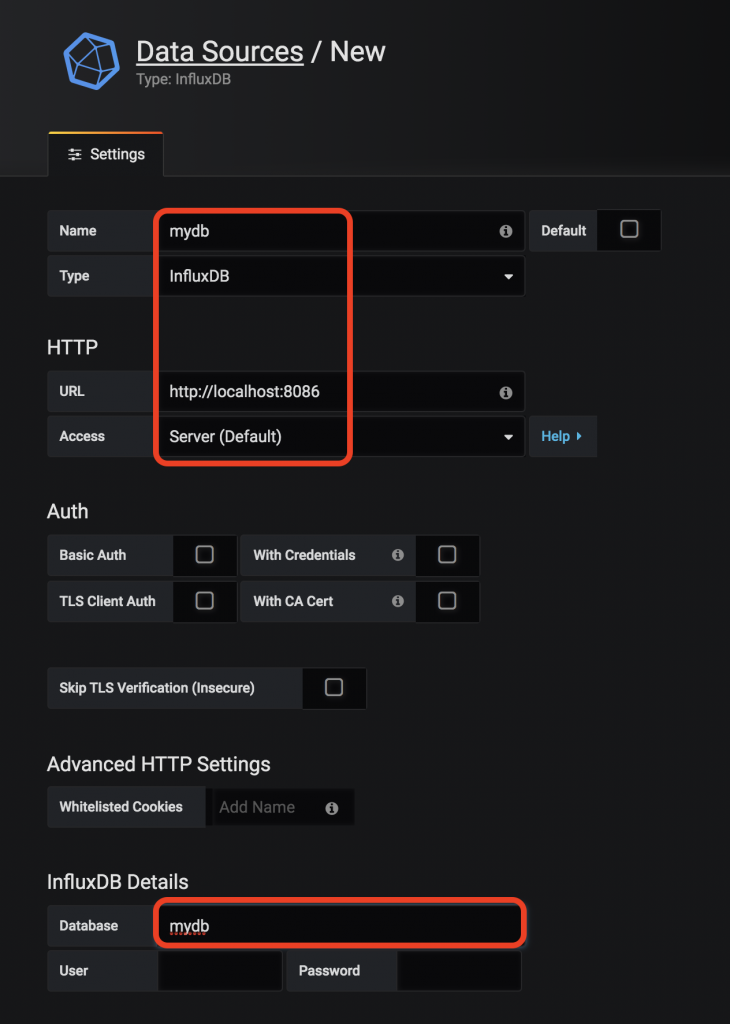Enable the TLS Client Auth checkbox
This screenshot has width=730, height=1024.
coord(204,601)
